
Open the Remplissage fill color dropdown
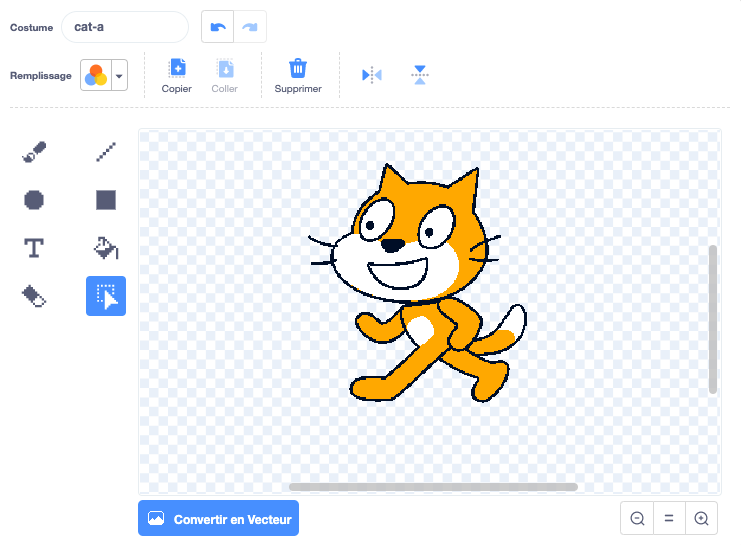point(104,75)
